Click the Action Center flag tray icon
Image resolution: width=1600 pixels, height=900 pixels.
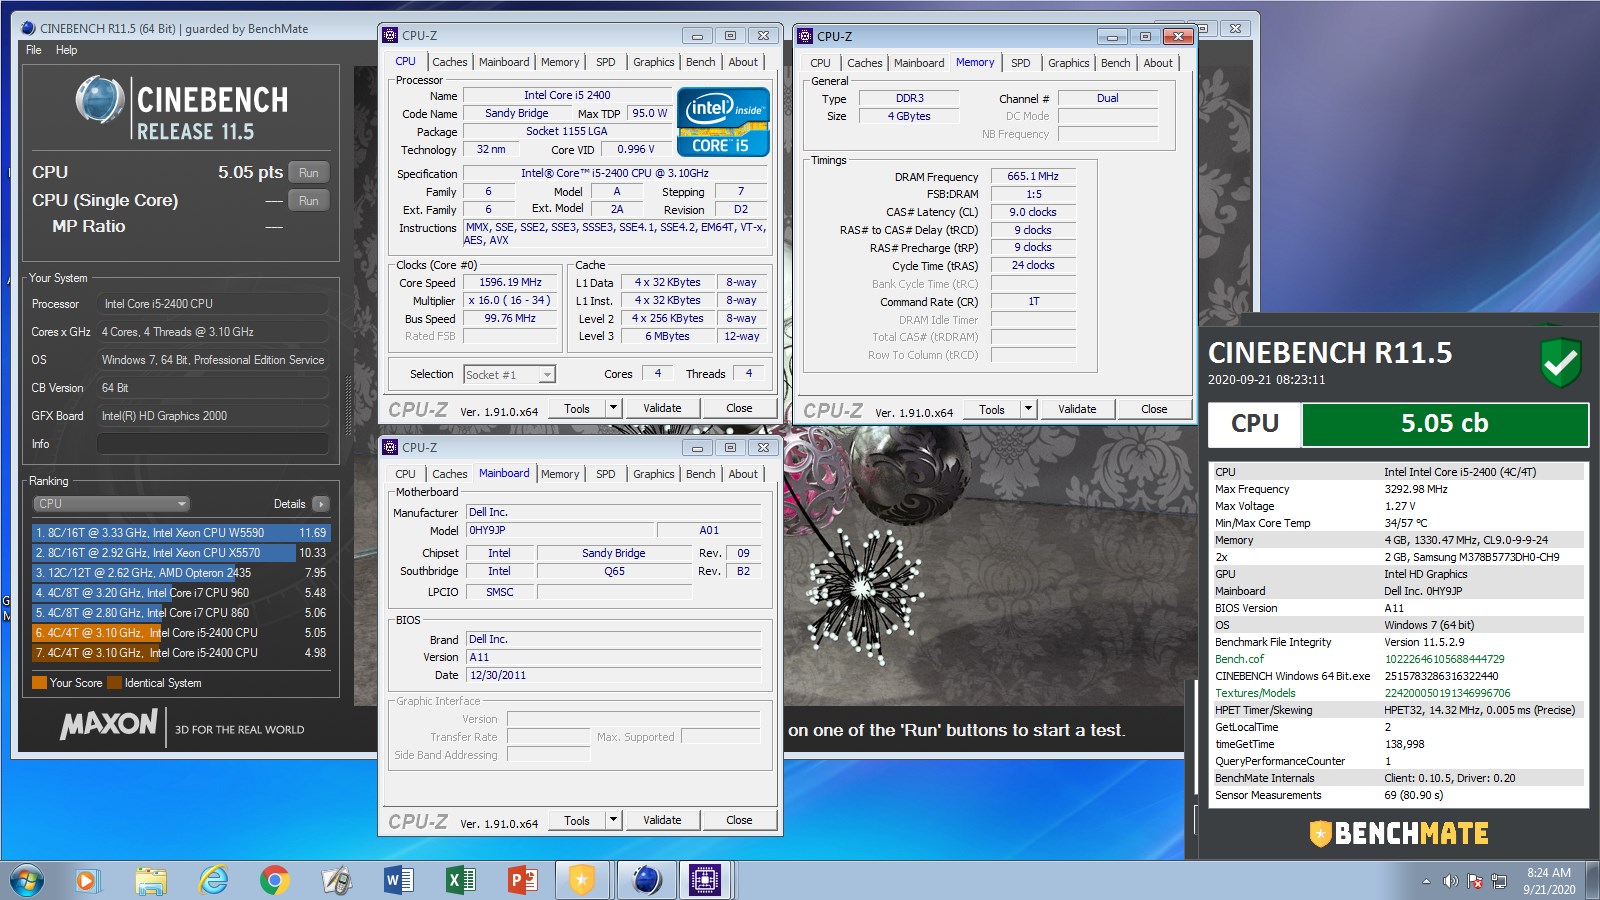[1474, 881]
